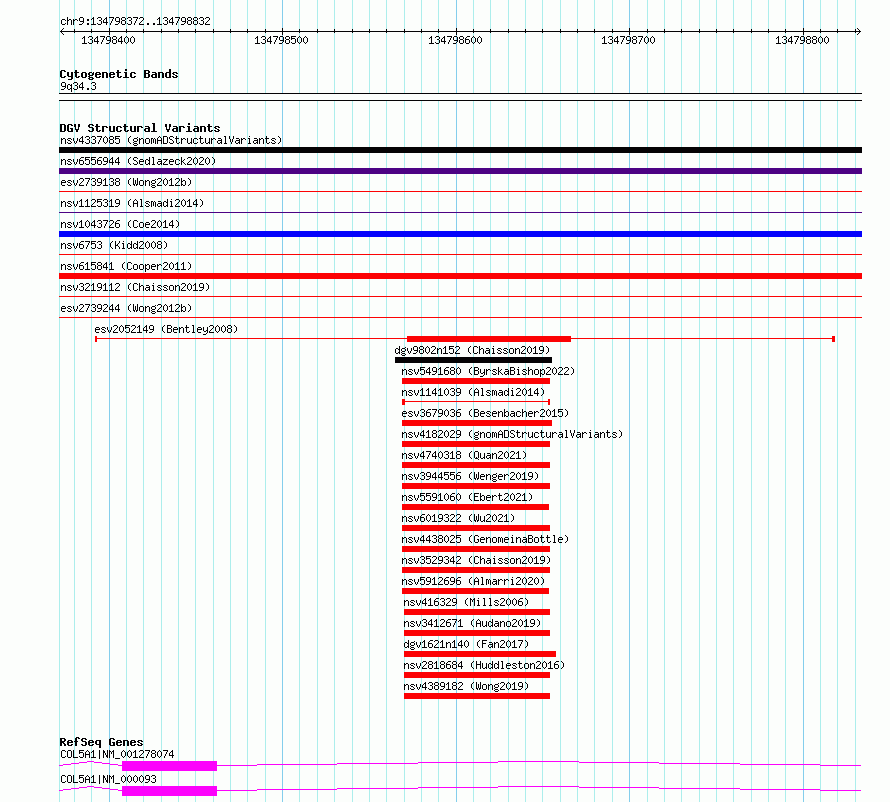The height and width of the screenshot is (802, 890).
Task: Select the nsv6556944 (Sedlazeck2020) variant label
Action: click(138, 161)
